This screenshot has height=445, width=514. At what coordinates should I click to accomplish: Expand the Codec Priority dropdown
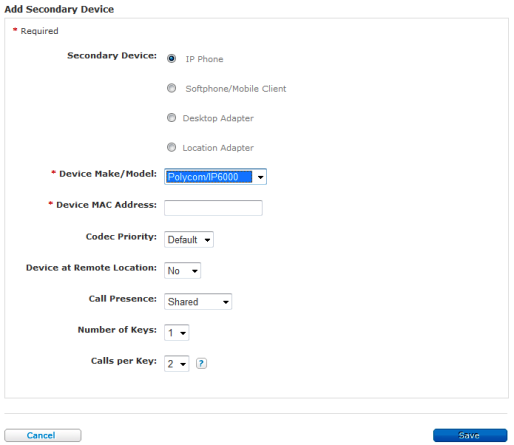189,240
